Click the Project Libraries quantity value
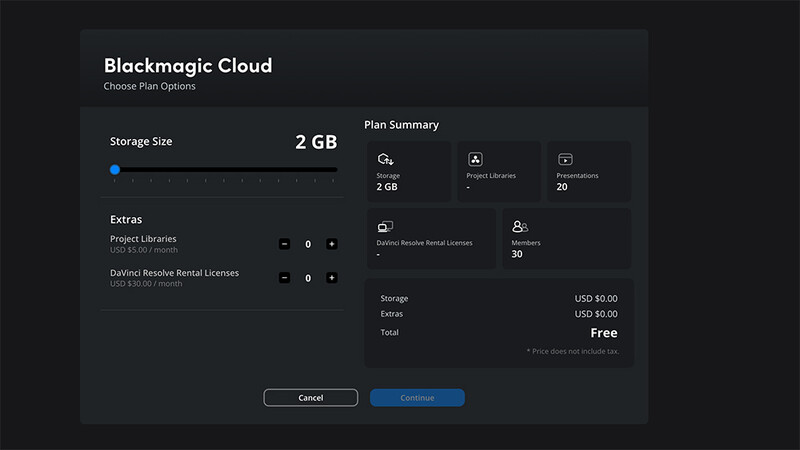The image size is (800, 450). click(x=308, y=244)
